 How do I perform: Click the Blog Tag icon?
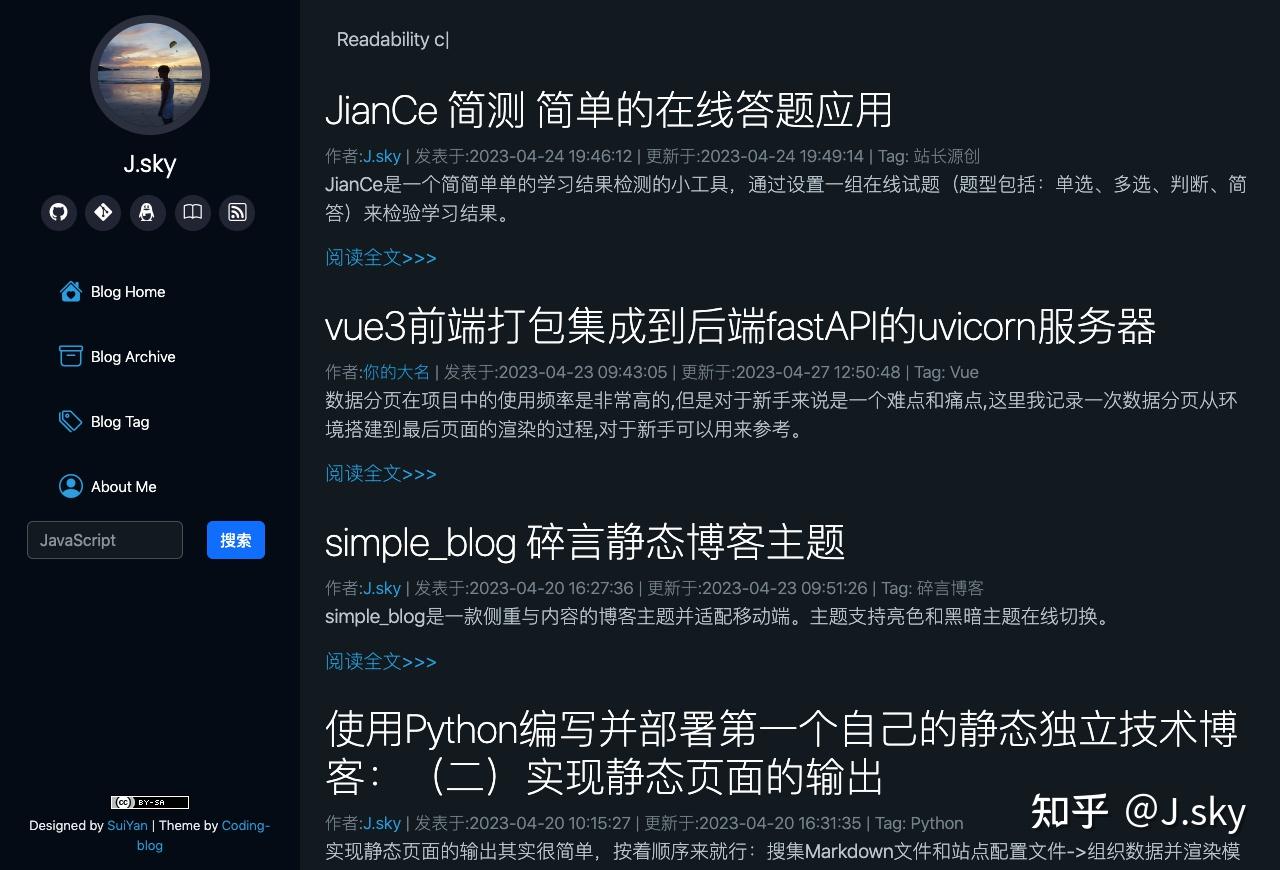(71, 421)
